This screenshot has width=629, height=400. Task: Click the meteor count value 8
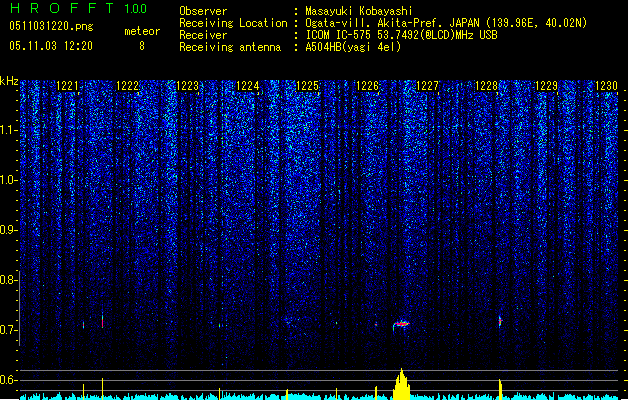pos(142,46)
